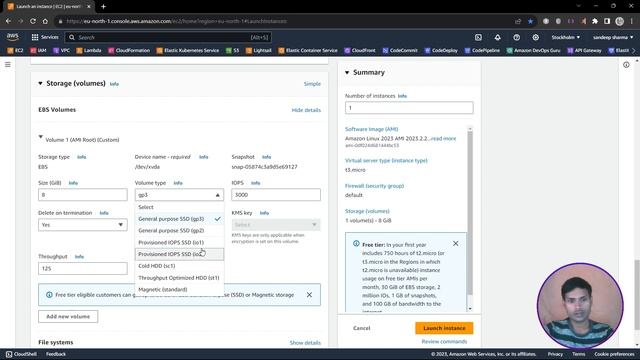
Task: Open the CloudShell icon in top bar
Action: tap(478, 37)
